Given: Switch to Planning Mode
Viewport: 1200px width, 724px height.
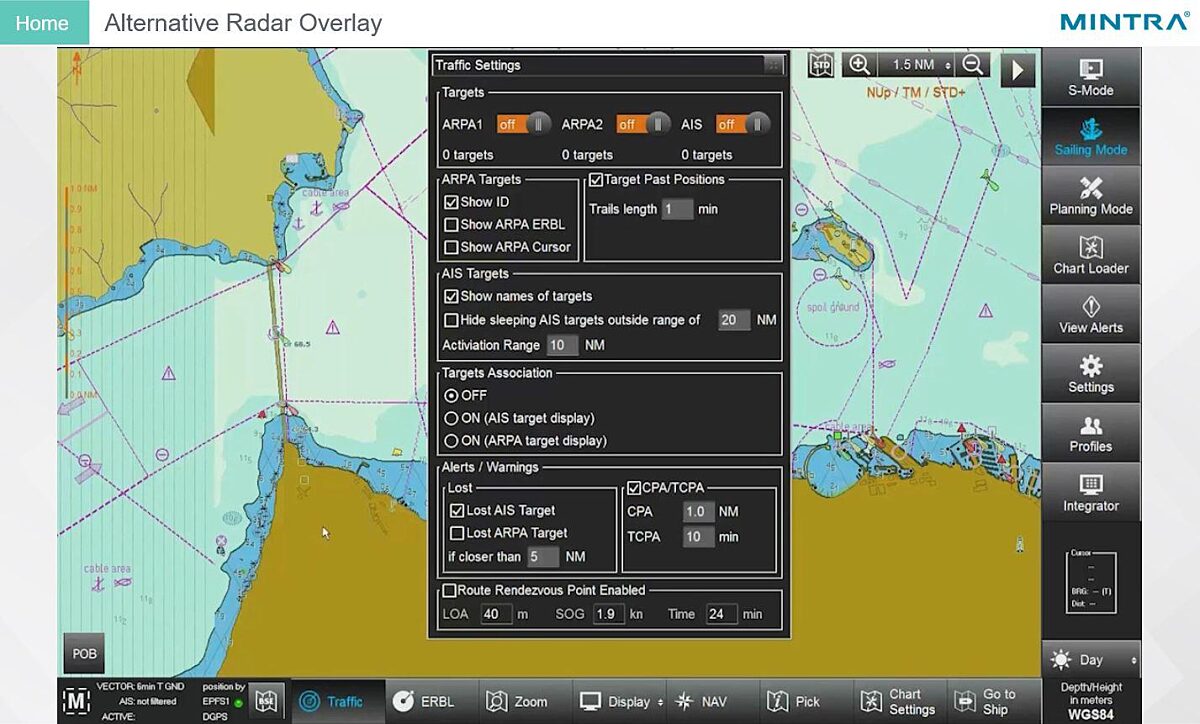Looking at the screenshot, I should (x=1090, y=195).
